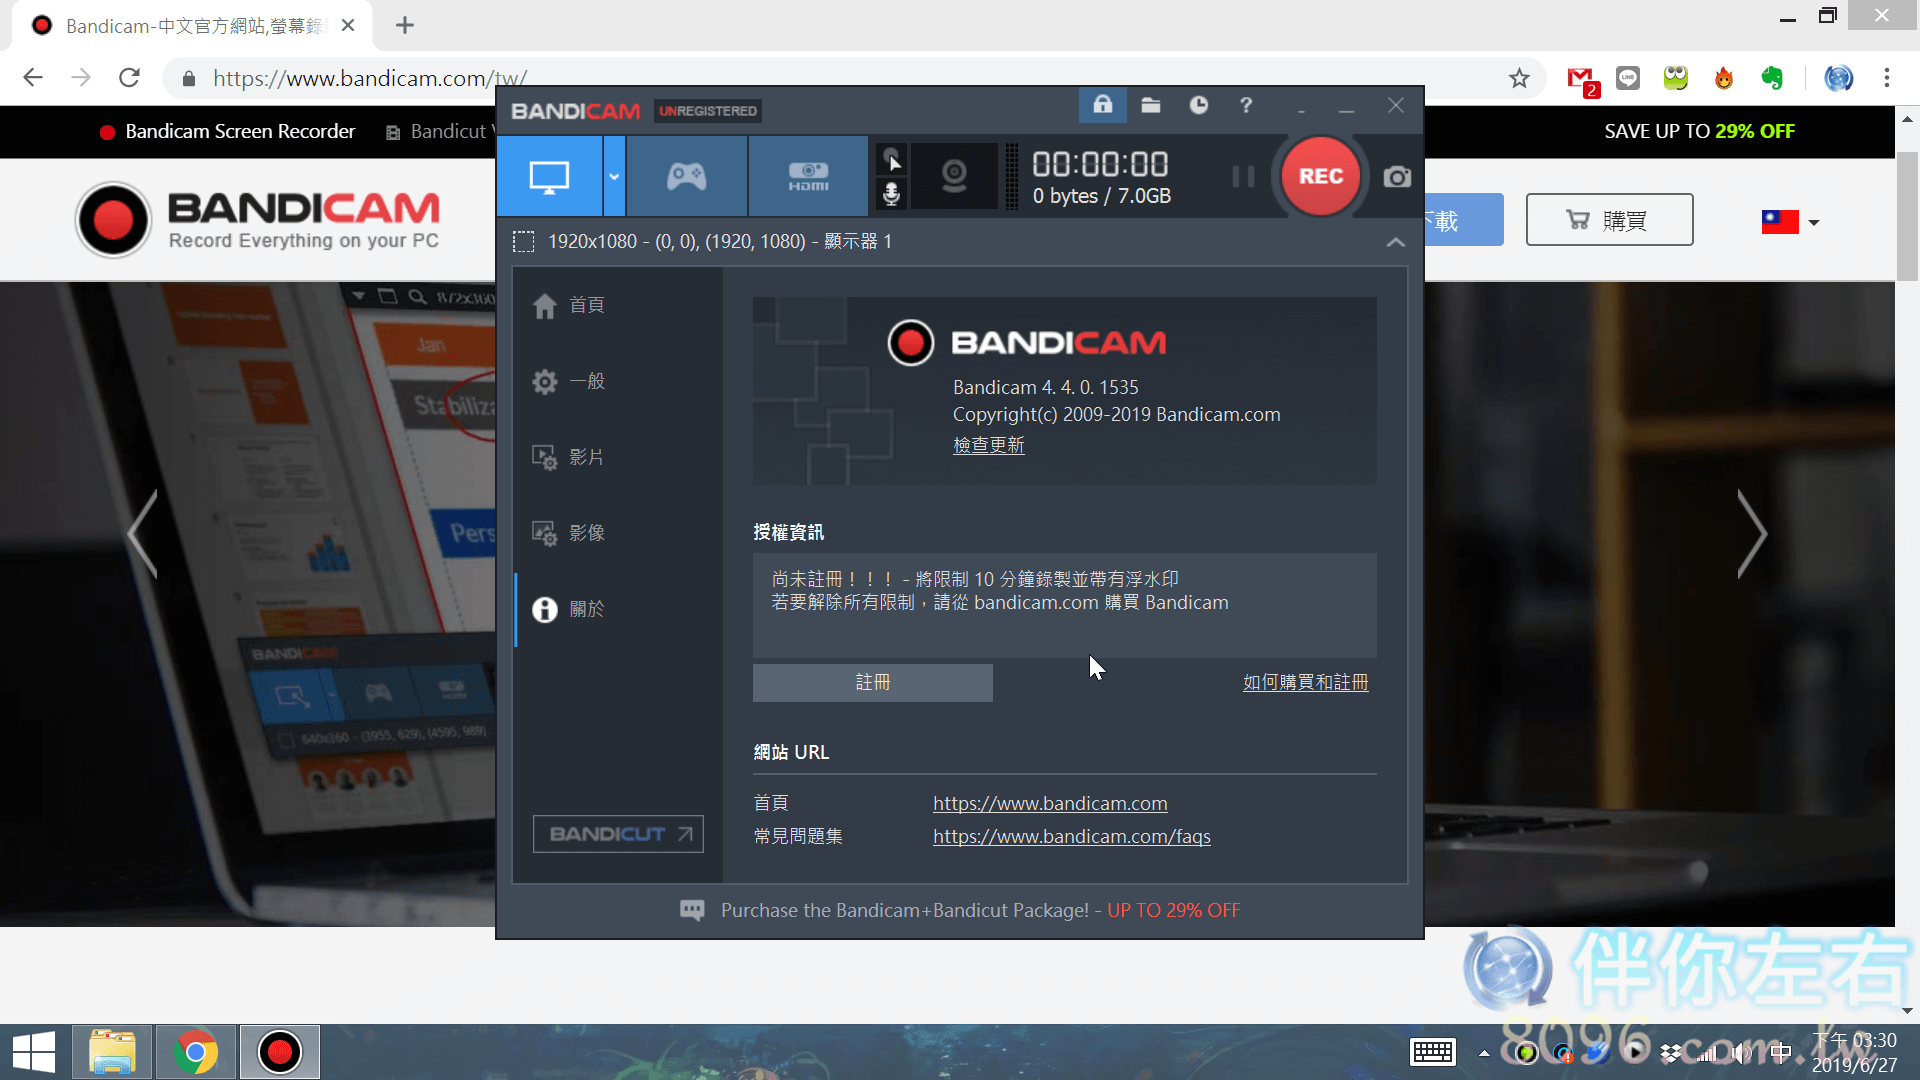The image size is (1920, 1080).
Task: Open the bandicam.com/faqs link
Action: click(x=1071, y=836)
